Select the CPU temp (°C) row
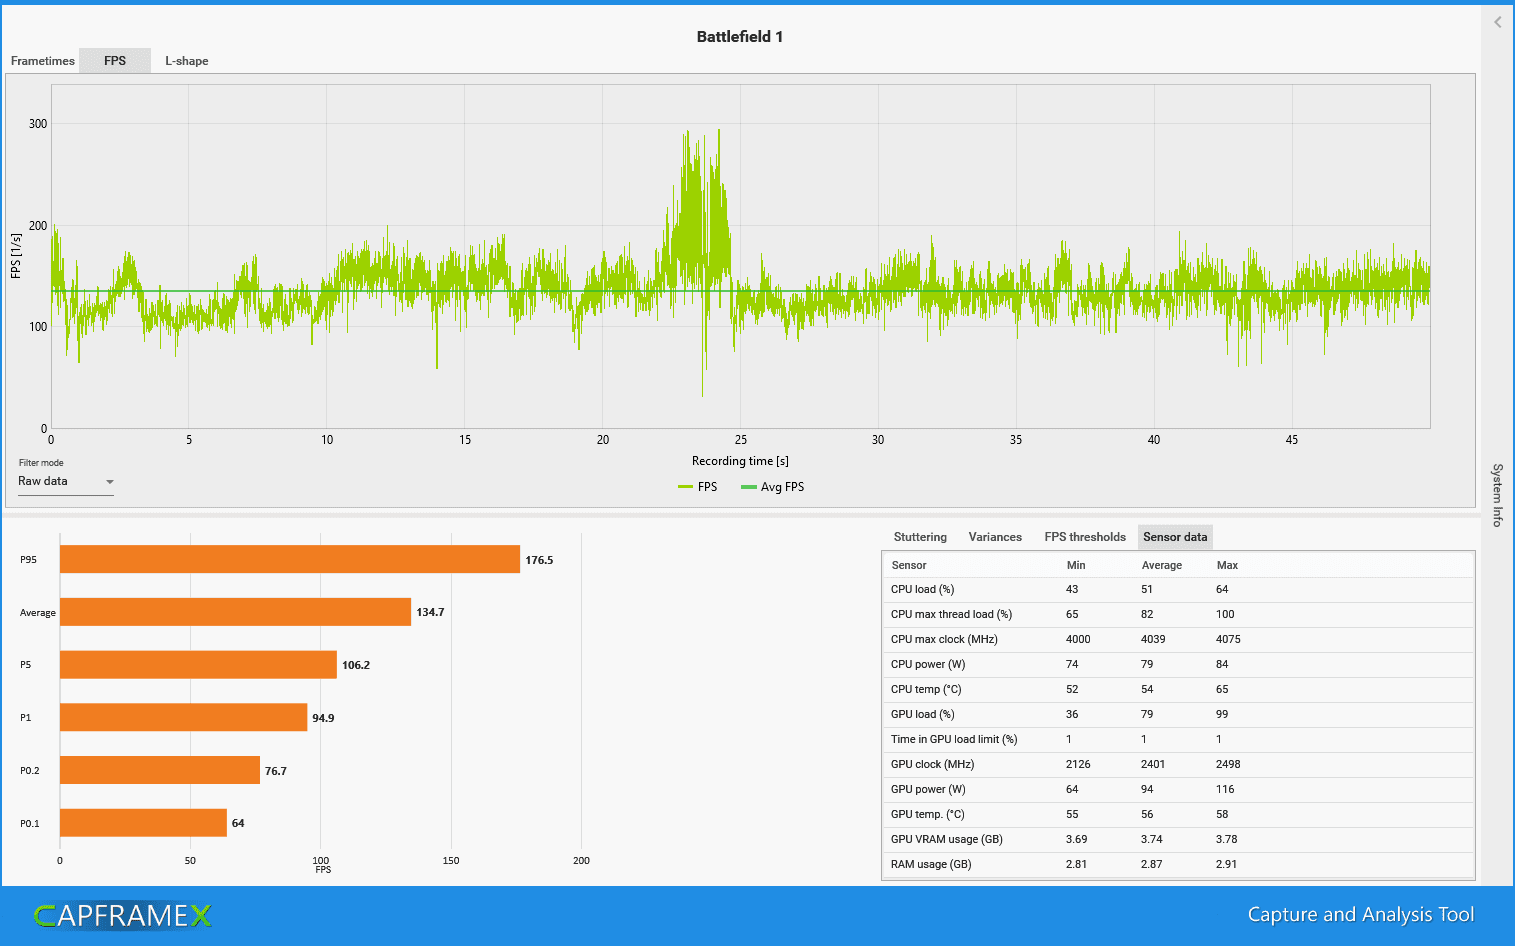The image size is (1515, 946). click(x=1178, y=690)
